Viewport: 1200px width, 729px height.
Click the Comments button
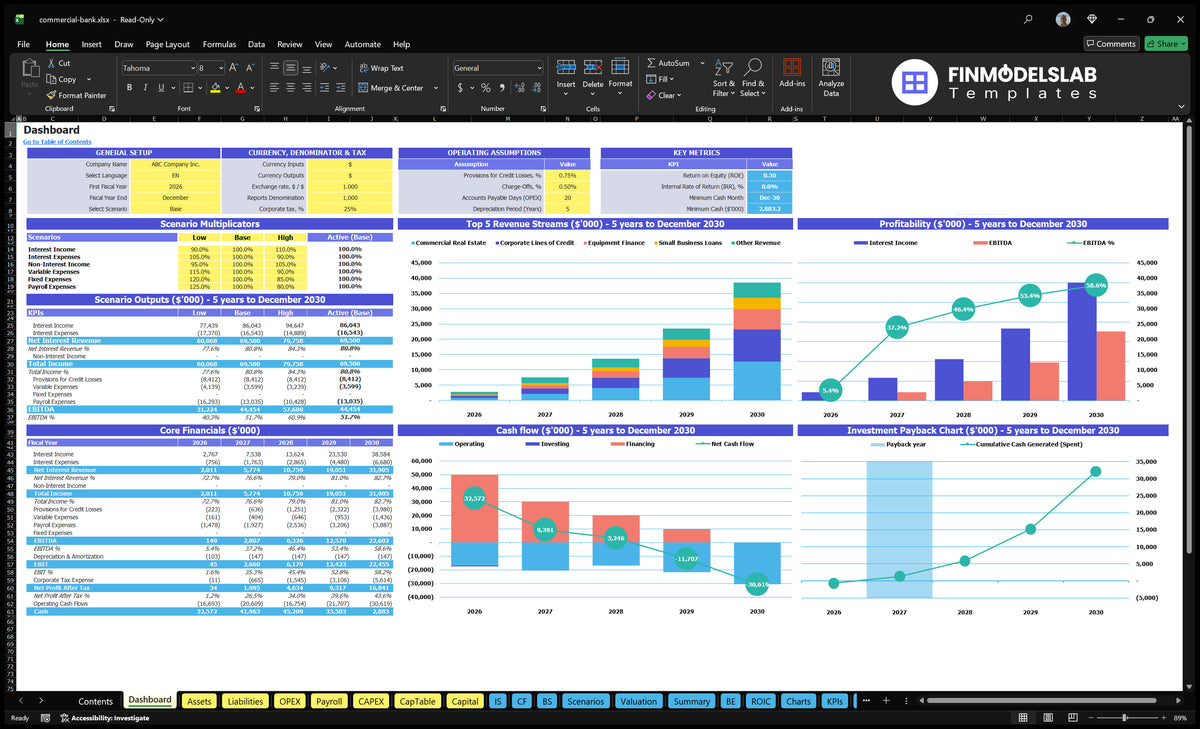coord(1111,44)
